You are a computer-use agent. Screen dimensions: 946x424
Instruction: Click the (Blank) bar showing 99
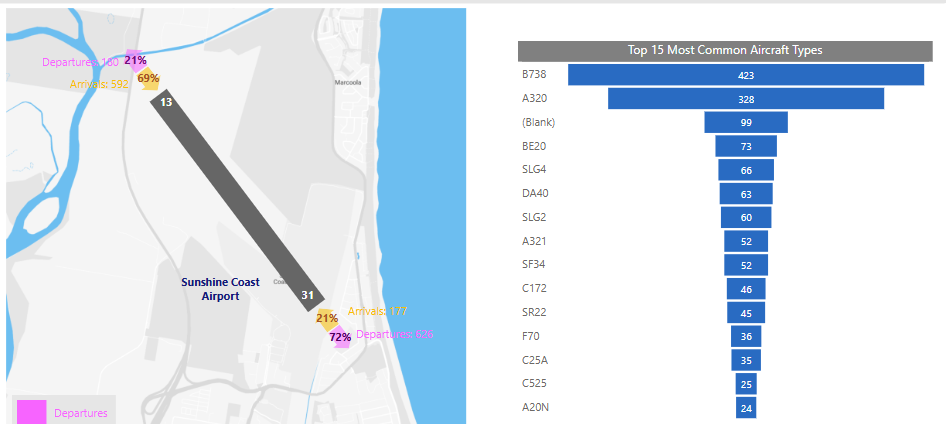point(745,122)
